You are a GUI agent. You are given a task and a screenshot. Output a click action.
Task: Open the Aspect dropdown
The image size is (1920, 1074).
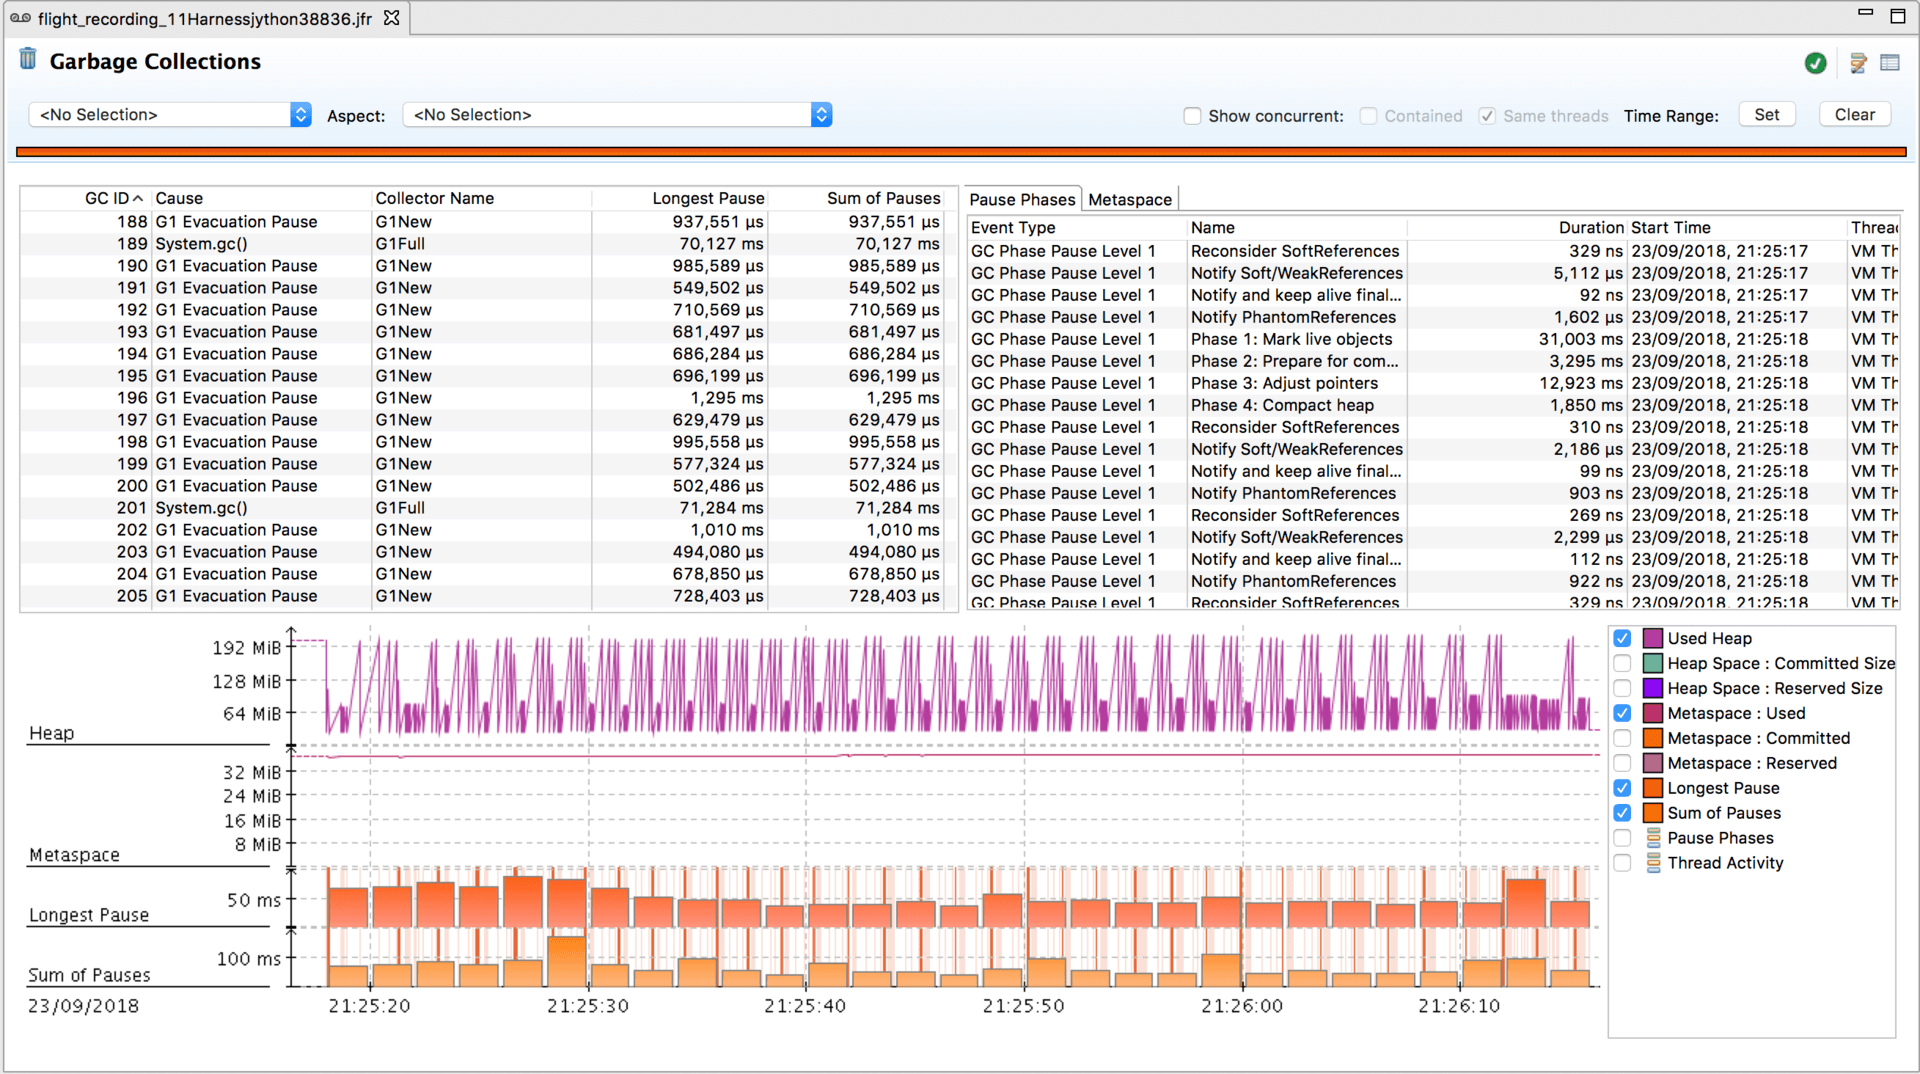click(x=617, y=115)
